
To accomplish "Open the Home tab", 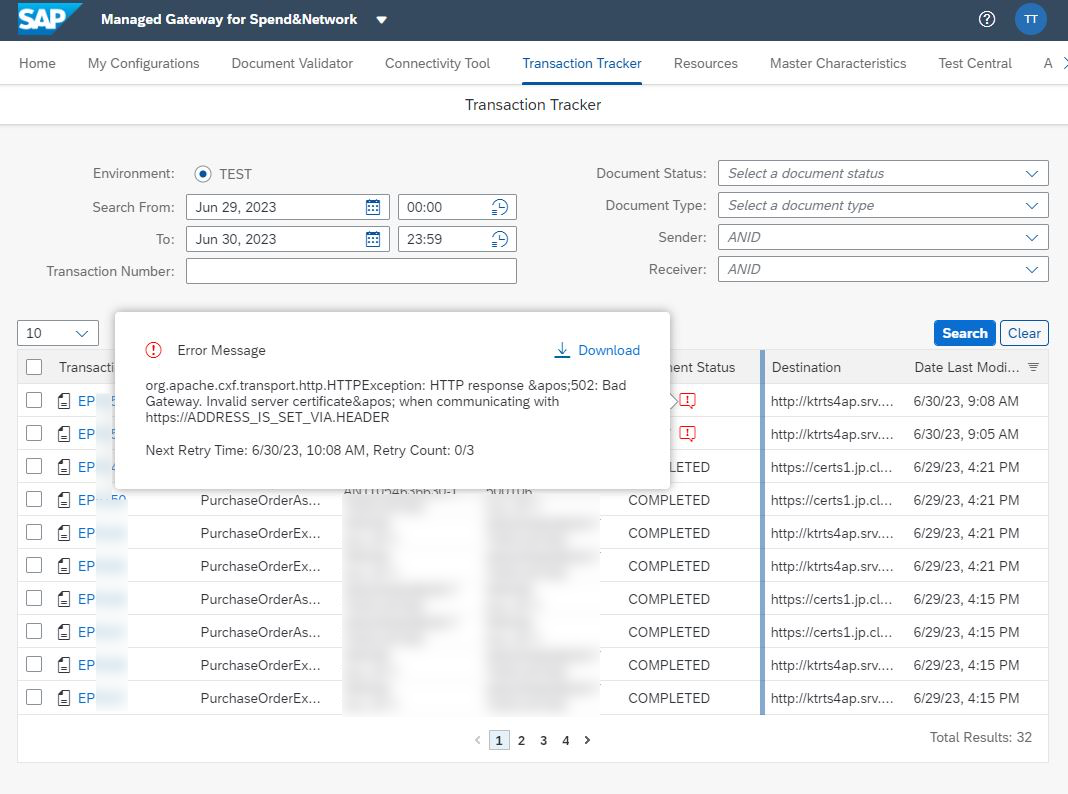I will 37,63.
